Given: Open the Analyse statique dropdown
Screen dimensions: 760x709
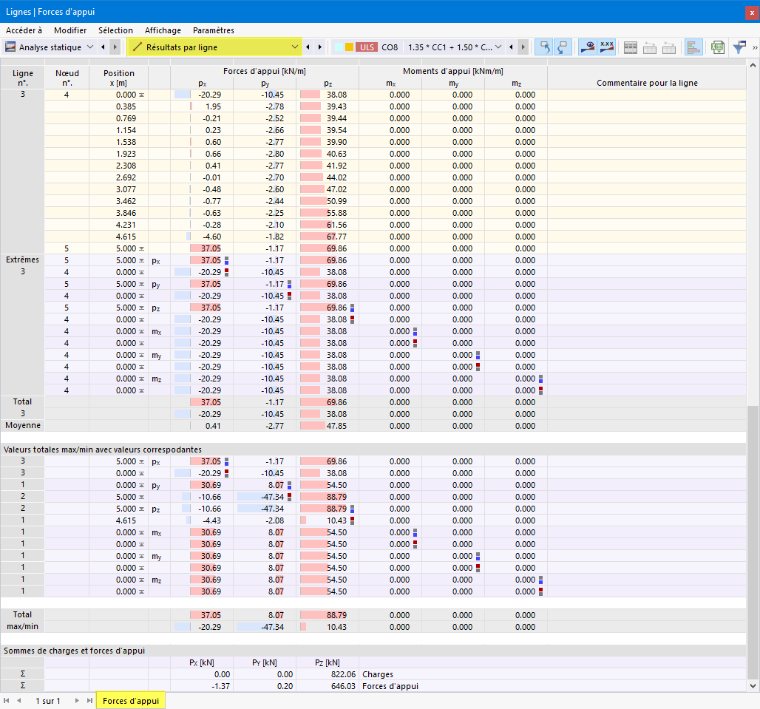Looking at the screenshot, I should pos(90,47).
